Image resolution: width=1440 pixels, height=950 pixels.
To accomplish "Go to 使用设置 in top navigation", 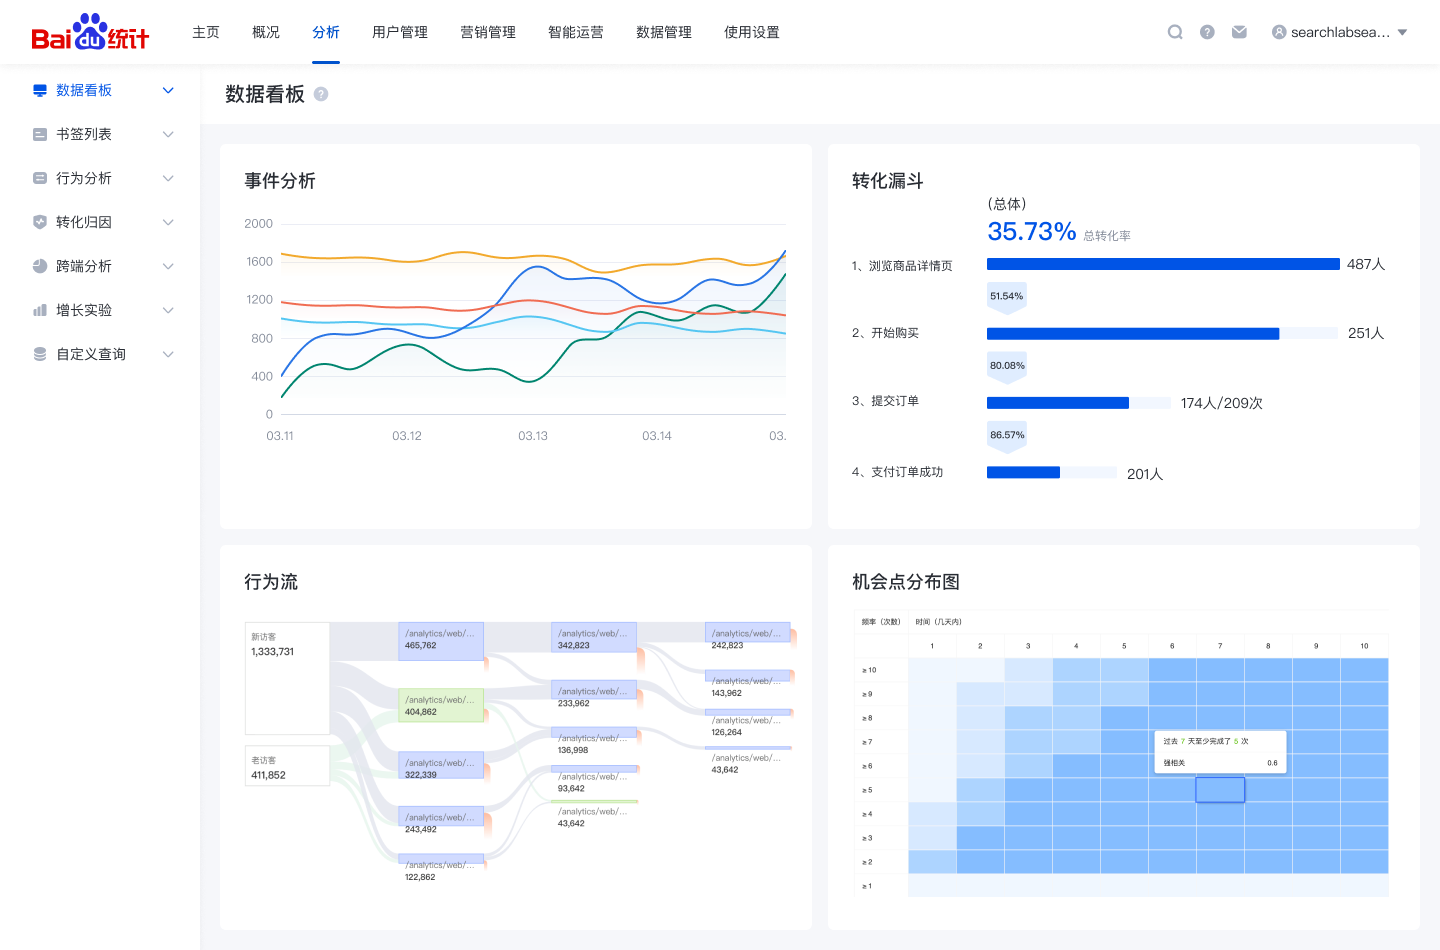I will pyautogui.click(x=752, y=32).
